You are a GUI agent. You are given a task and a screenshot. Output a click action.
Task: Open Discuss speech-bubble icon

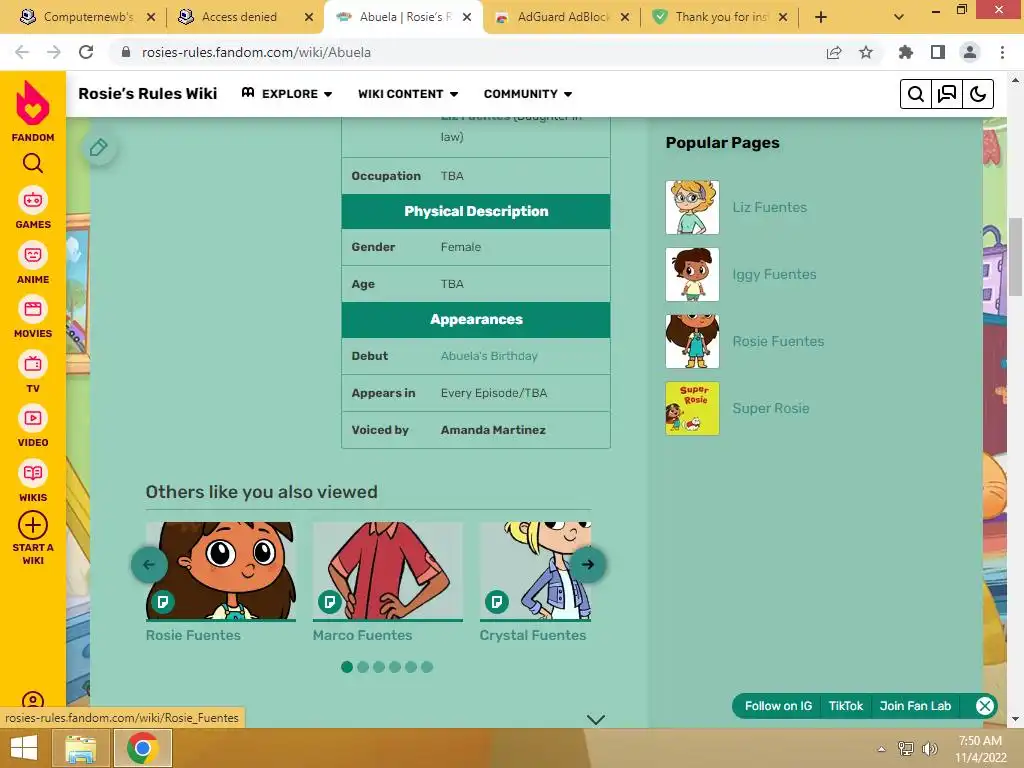pyautogui.click(x=946, y=94)
